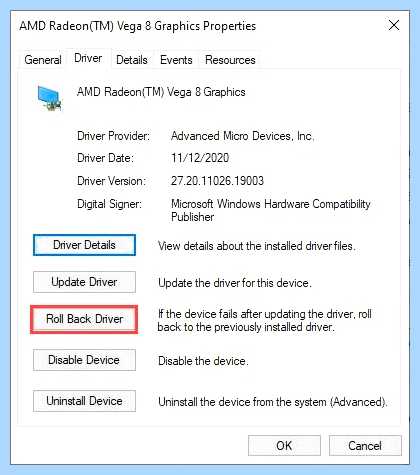Viewport: 420px width, 475px height.
Task: Click Microsoft Windows Hardware Compatibility Publisher text
Action: click(270, 210)
